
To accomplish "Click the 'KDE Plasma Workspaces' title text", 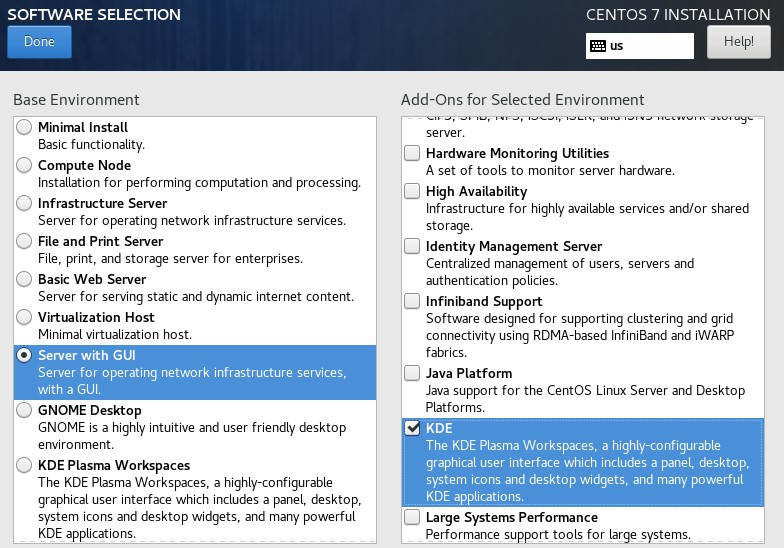I will point(114,465).
